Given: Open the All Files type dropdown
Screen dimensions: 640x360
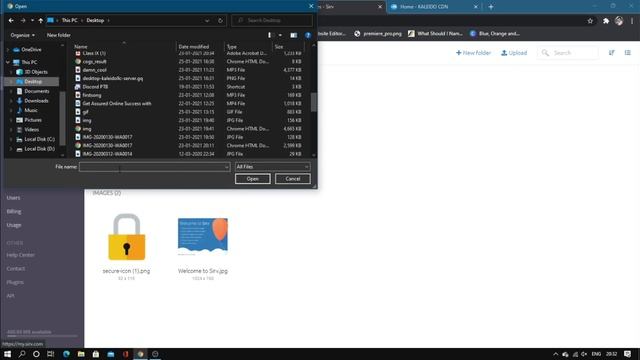Looking at the screenshot, I should coord(272,167).
